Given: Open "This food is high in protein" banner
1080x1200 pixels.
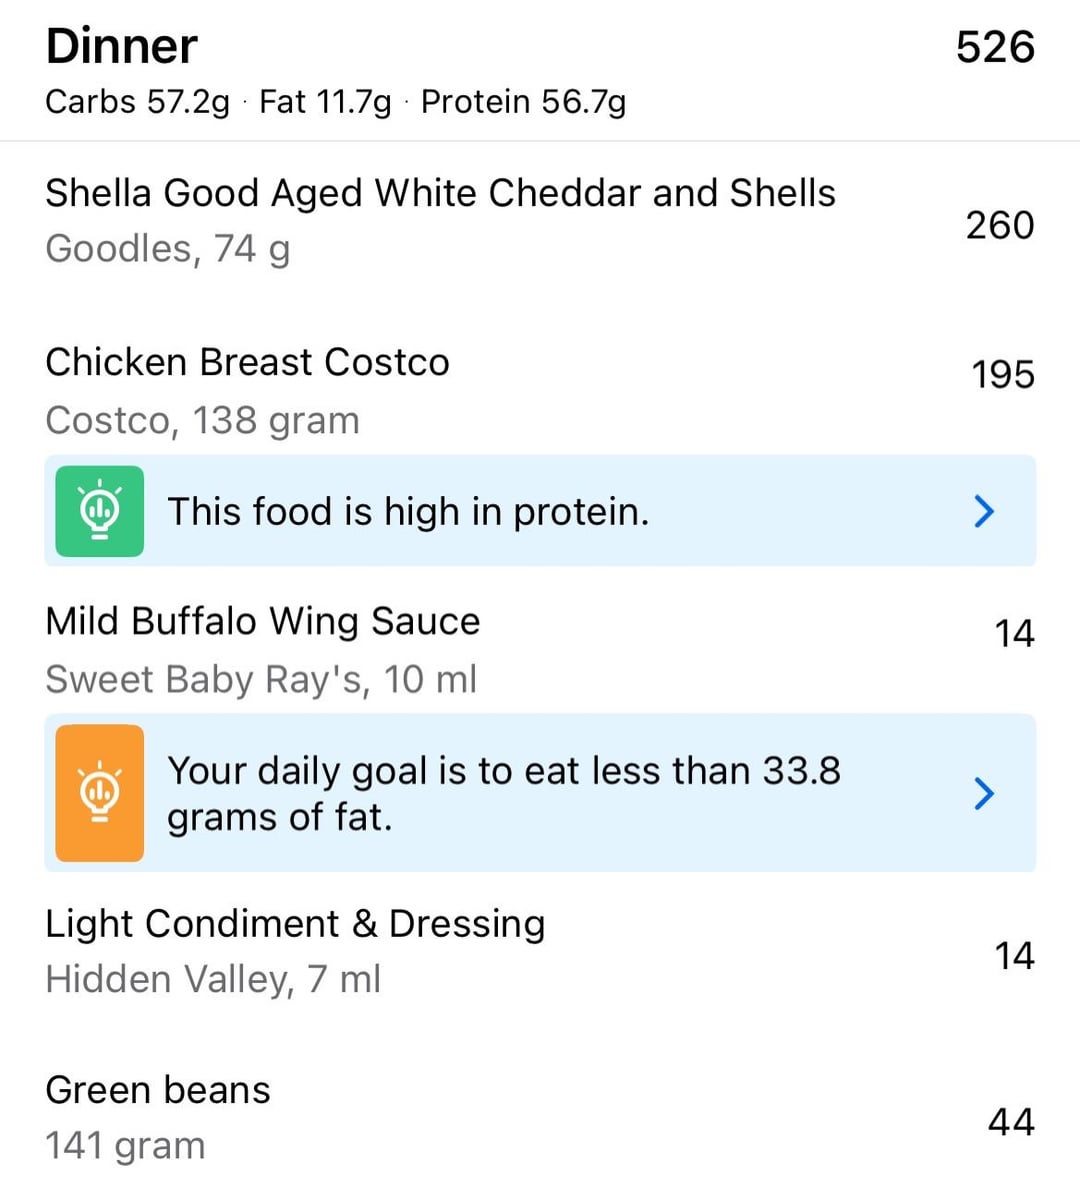Looking at the screenshot, I should 540,511.
